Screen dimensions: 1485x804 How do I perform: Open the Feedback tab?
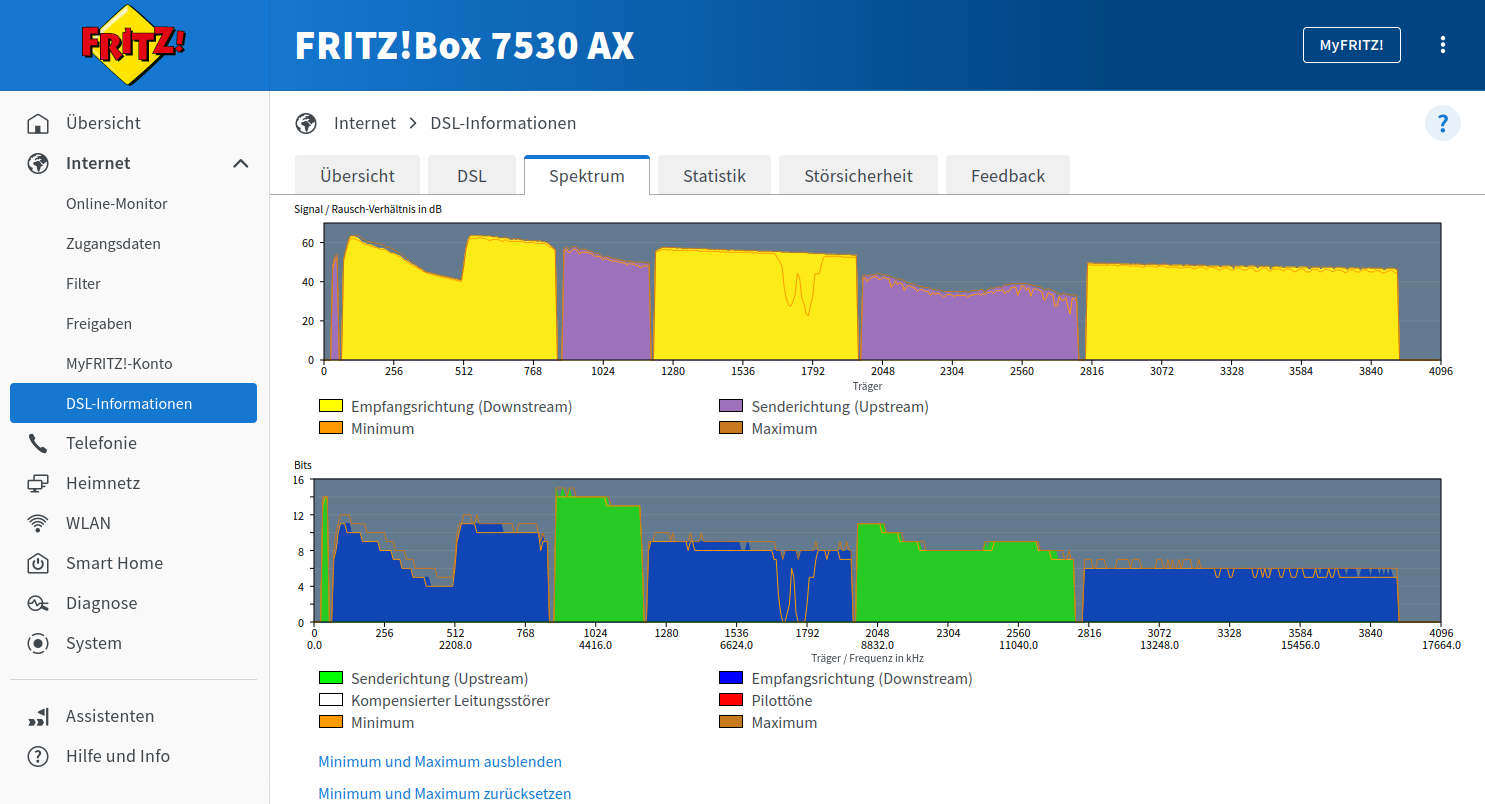point(1007,175)
